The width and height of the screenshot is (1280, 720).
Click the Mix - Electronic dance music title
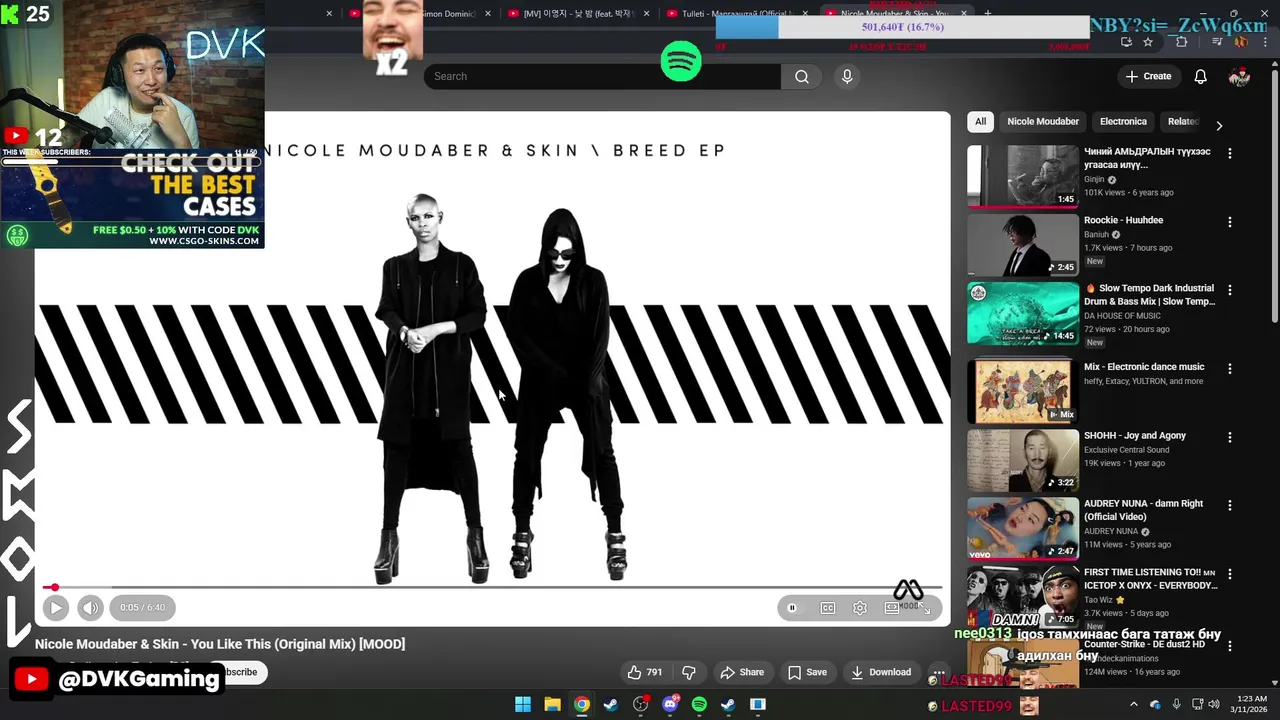coord(1144,367)
